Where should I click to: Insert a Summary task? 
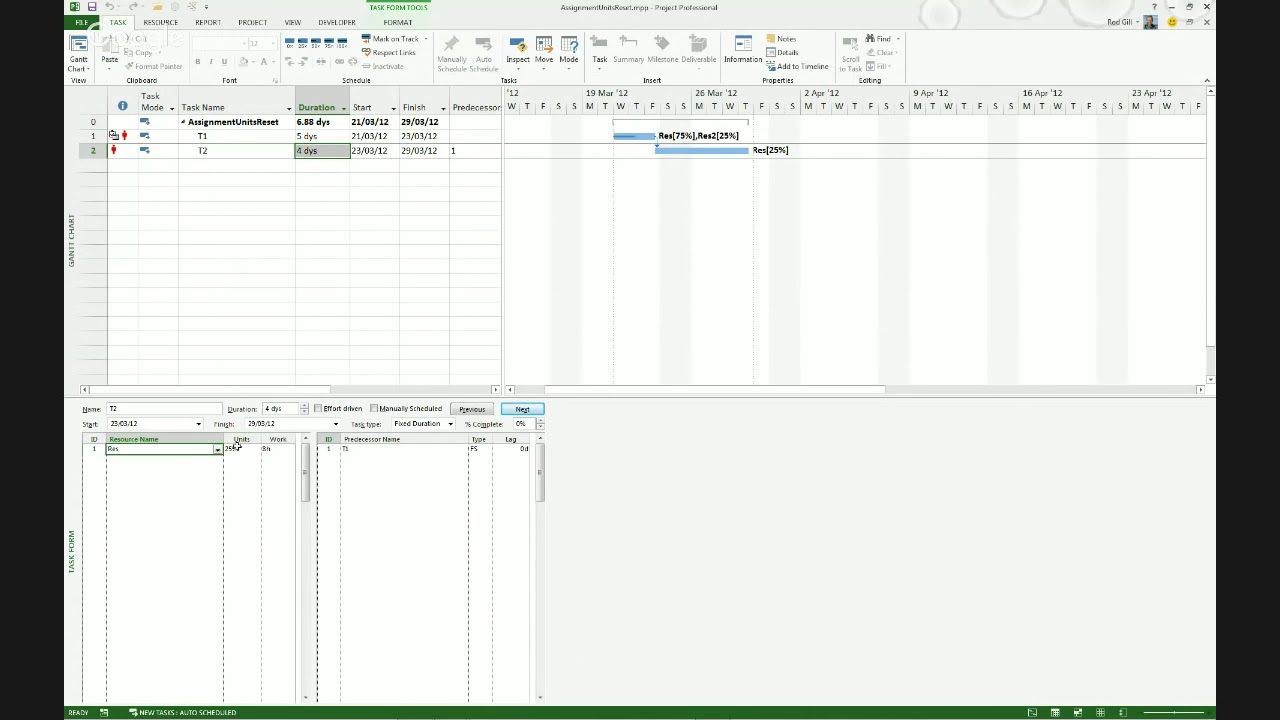coord(629,51)
